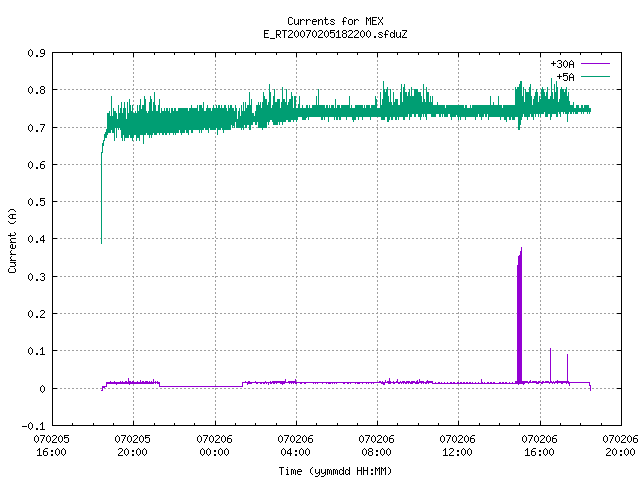Click the small purple spike reaching 0.1
Image resolution: width=640 pixels, height=480 pixels.
click(x=550, y=365)
